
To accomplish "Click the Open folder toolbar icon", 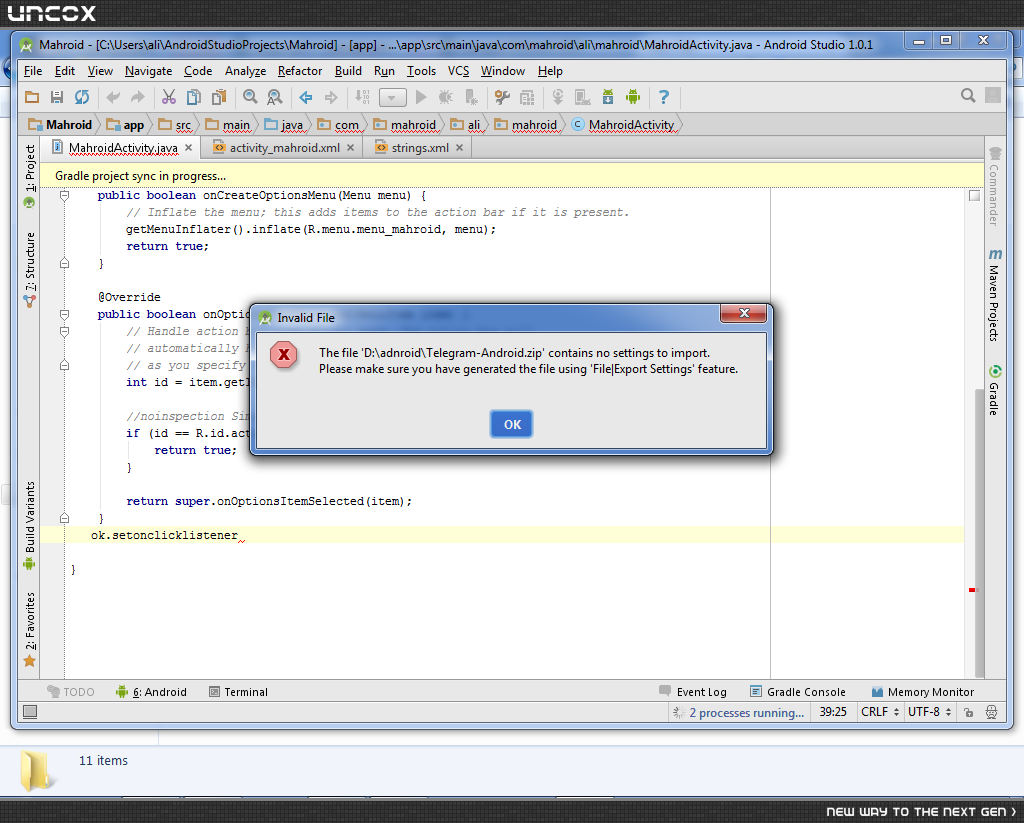I will click(x=32, y=97).
